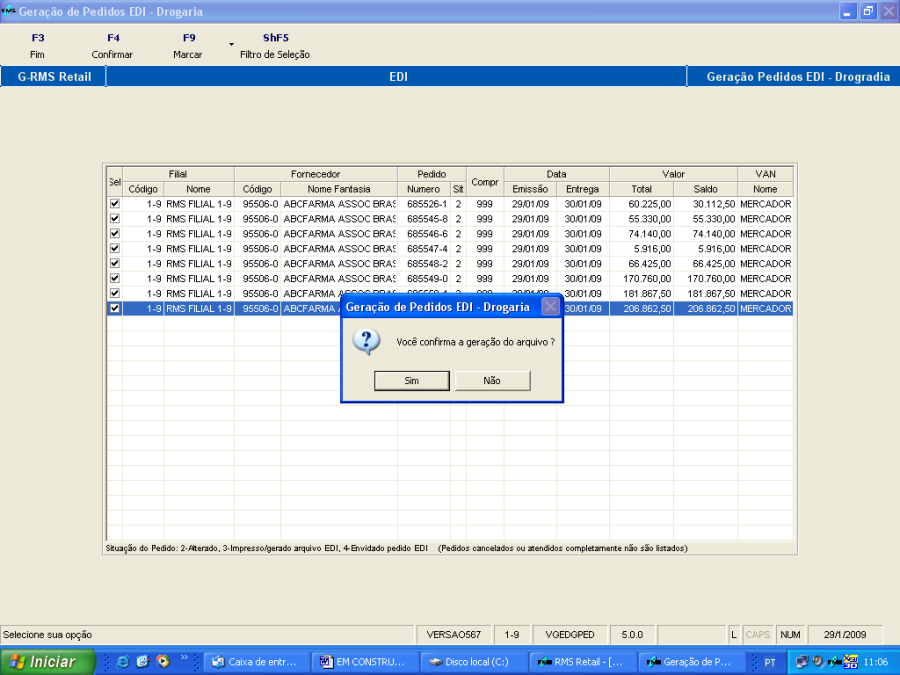Click the Numero column header
This screenshot has width=900, height=675.
[x=424, y=189]
